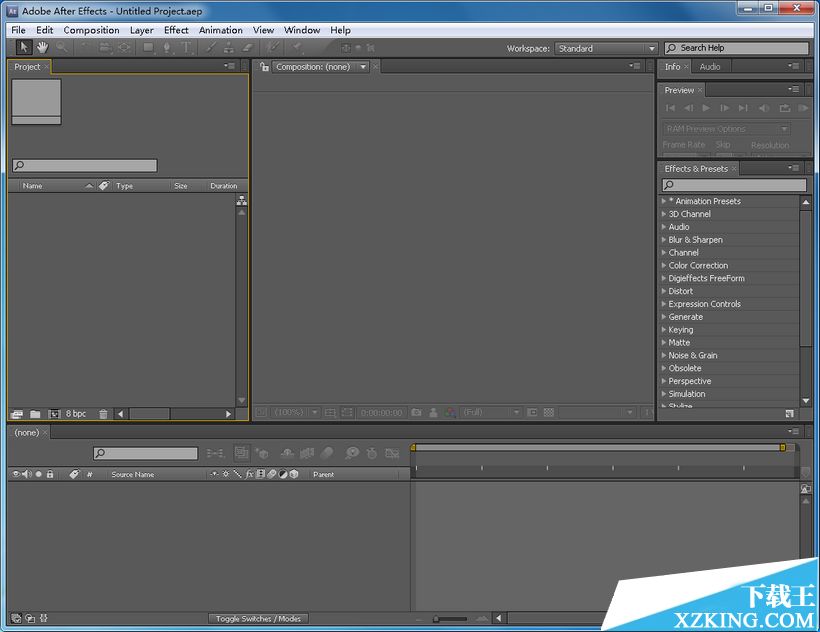The image size is (820, 632).
Task: Select the Zoom magnifier tool
Action: pos(62,48)
